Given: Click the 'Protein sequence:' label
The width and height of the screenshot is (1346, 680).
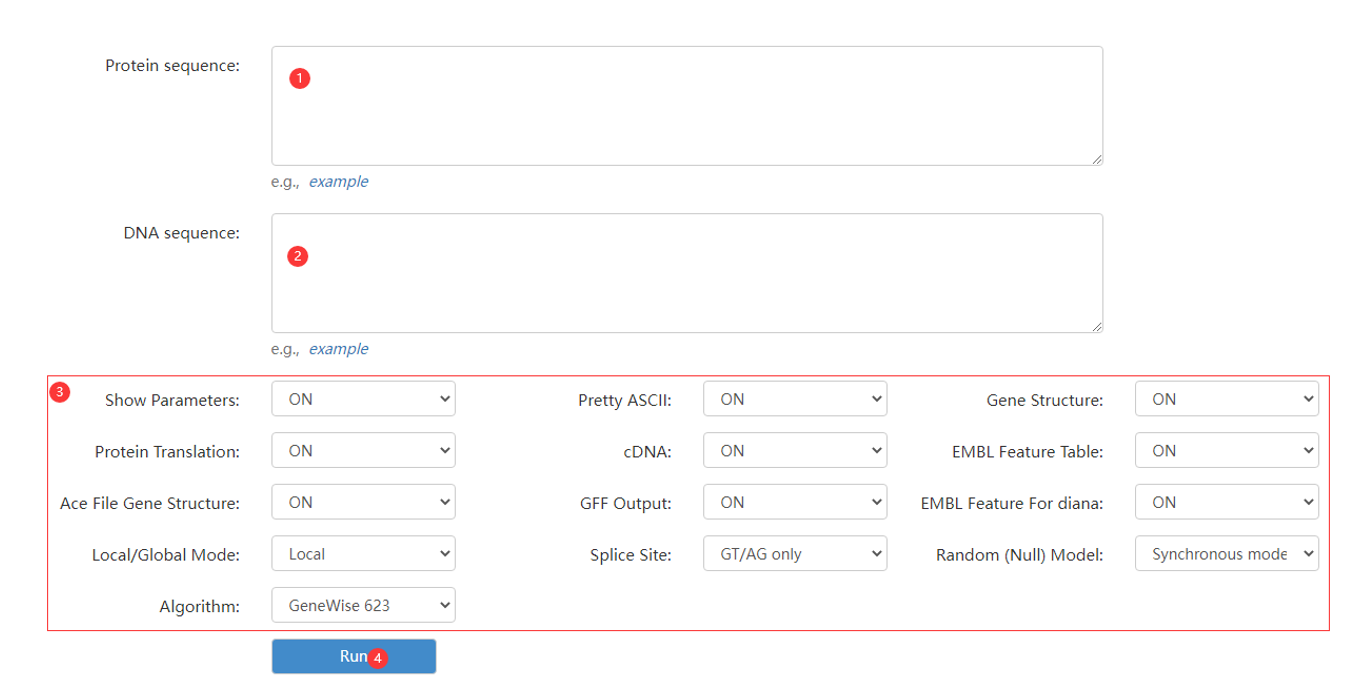Looking at the screenshot, I should tap(173, 66).
